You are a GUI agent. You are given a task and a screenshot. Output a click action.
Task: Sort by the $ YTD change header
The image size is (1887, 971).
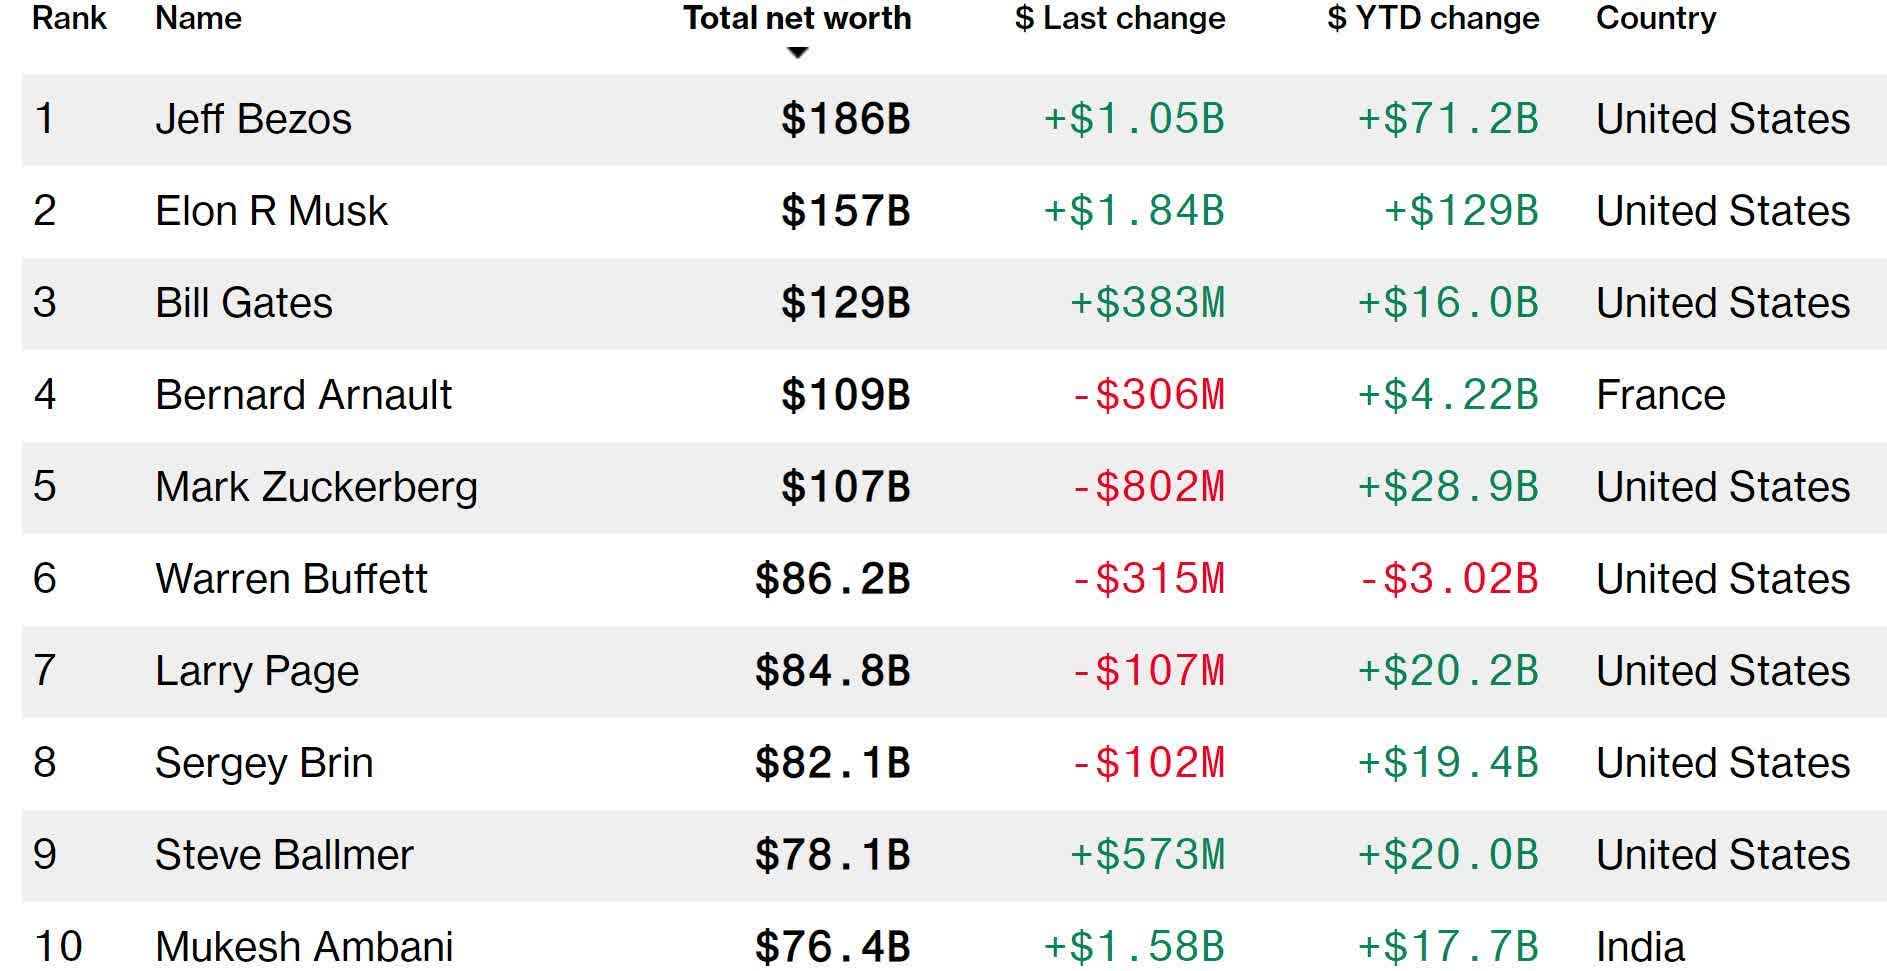tap(1433, 18)
